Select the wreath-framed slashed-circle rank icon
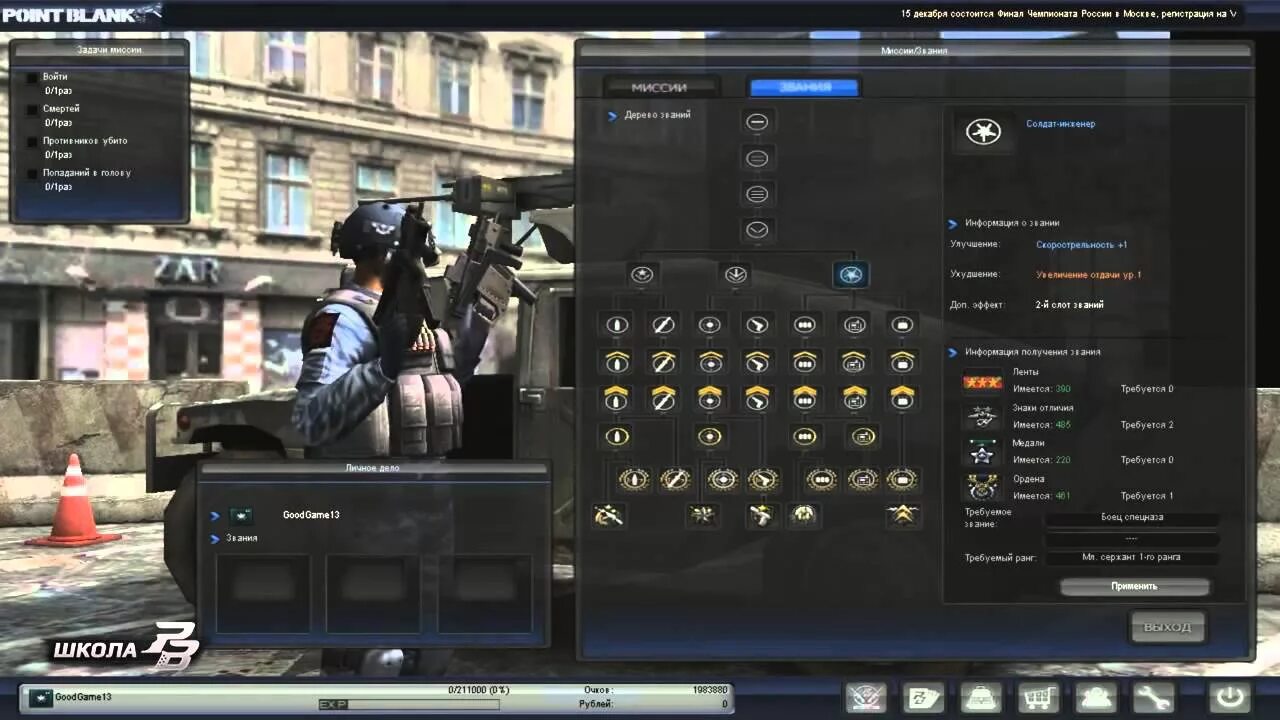 coord(675,479)
